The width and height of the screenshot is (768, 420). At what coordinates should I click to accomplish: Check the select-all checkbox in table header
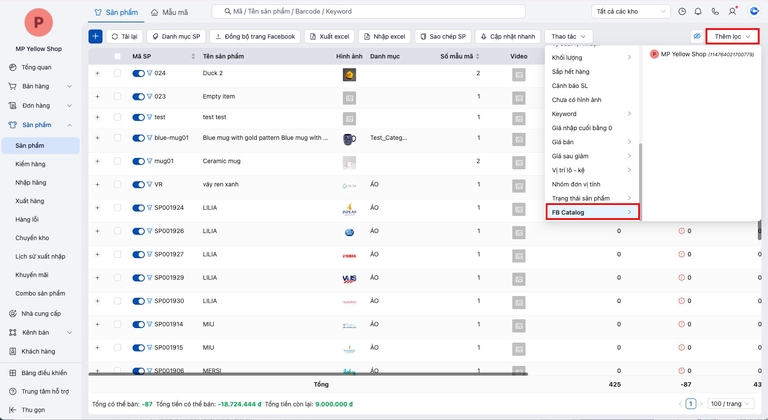[117, 57]
